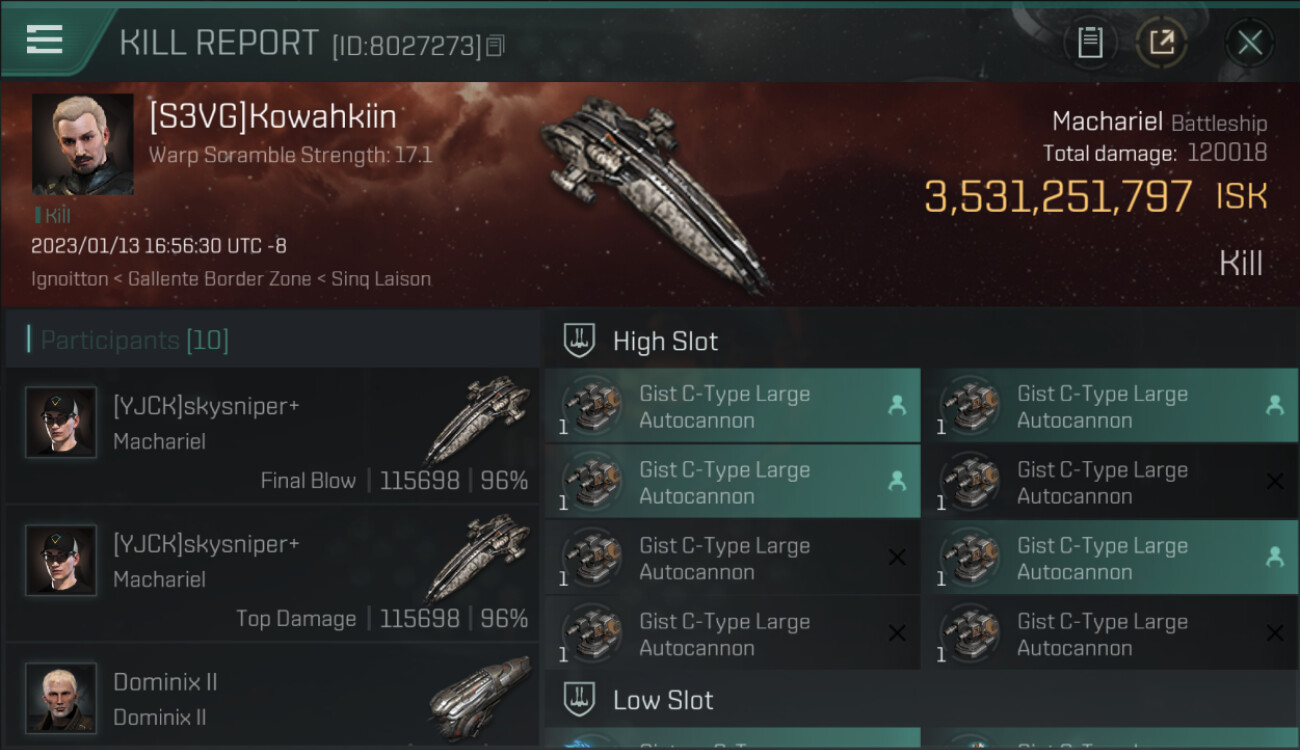
Task: Expand the Low Slot section
Action: click(x=663, y=700)
